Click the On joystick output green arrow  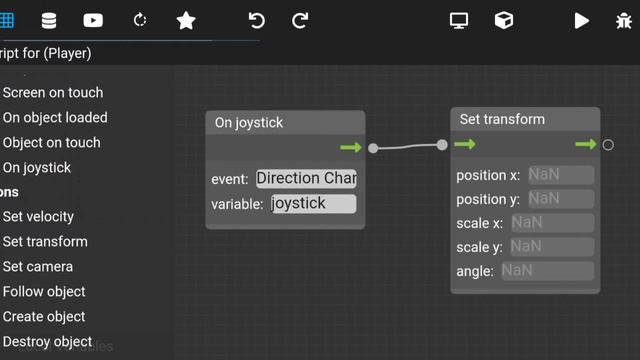[351, 147]
